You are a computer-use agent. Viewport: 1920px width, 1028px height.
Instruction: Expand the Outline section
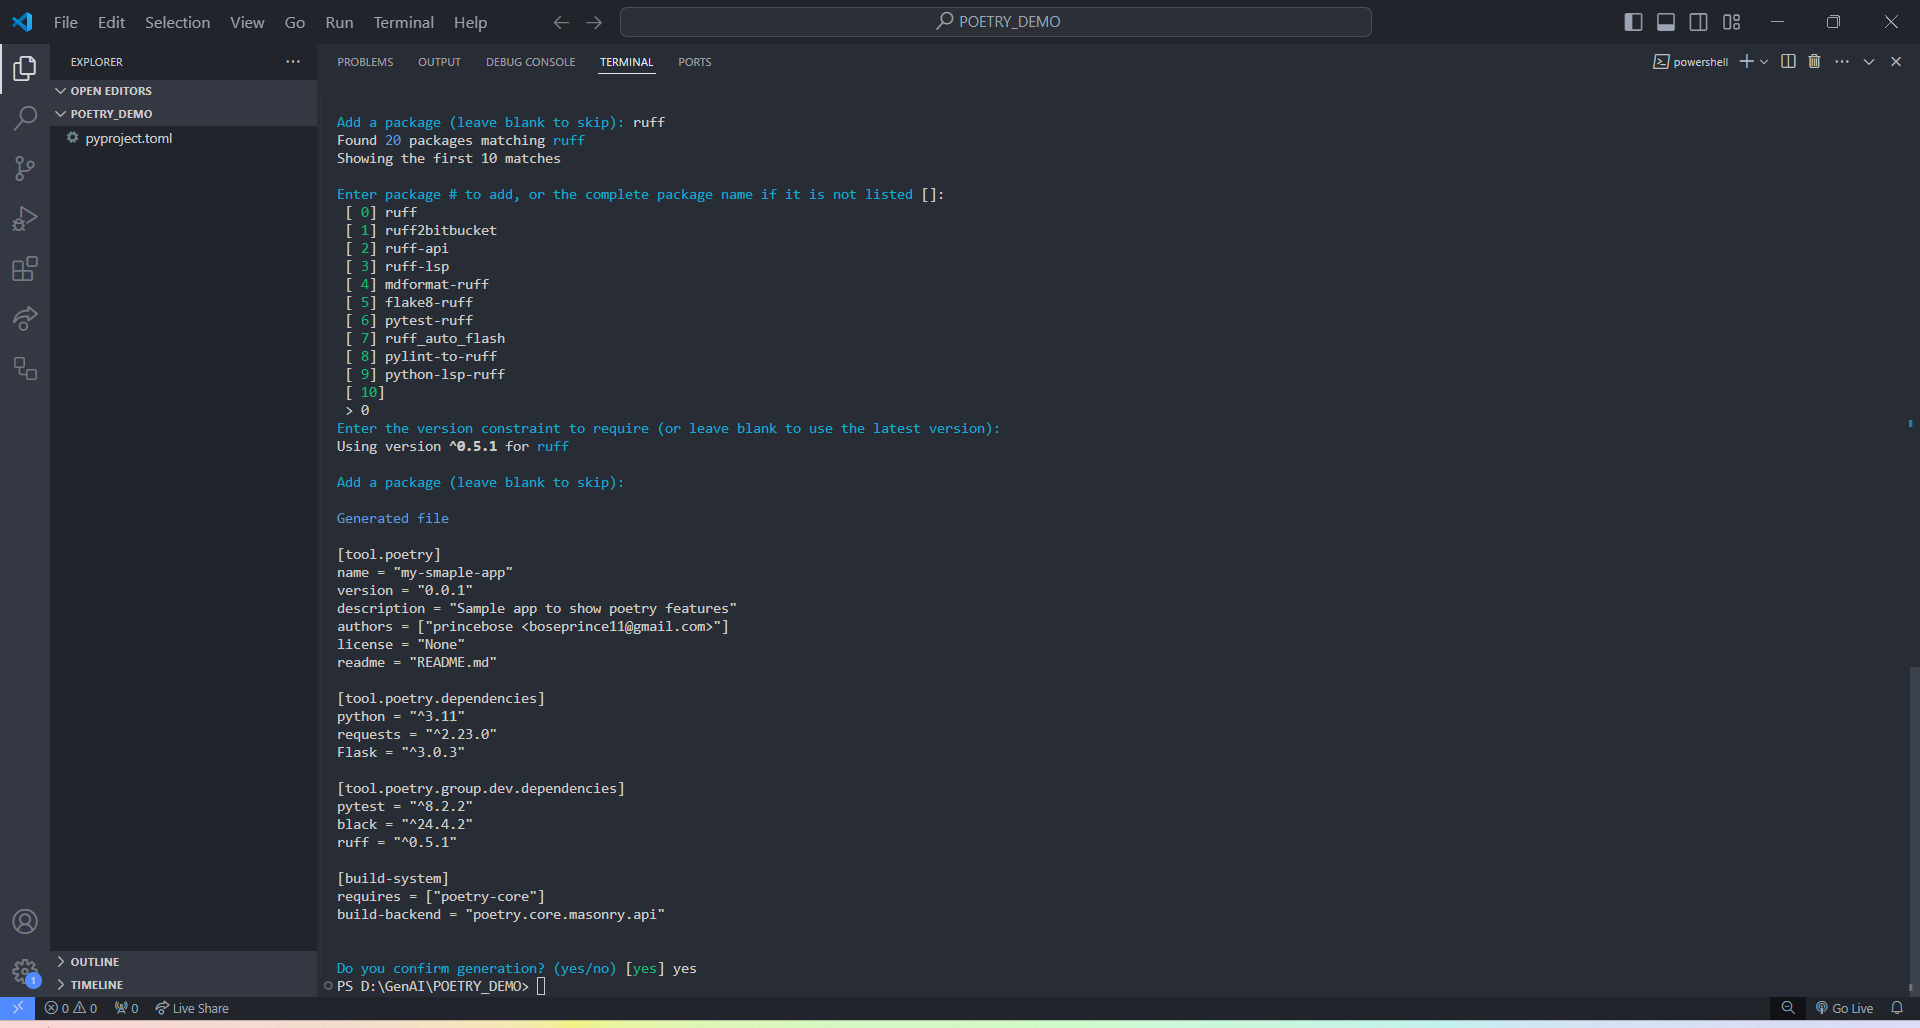coord(183,962)
